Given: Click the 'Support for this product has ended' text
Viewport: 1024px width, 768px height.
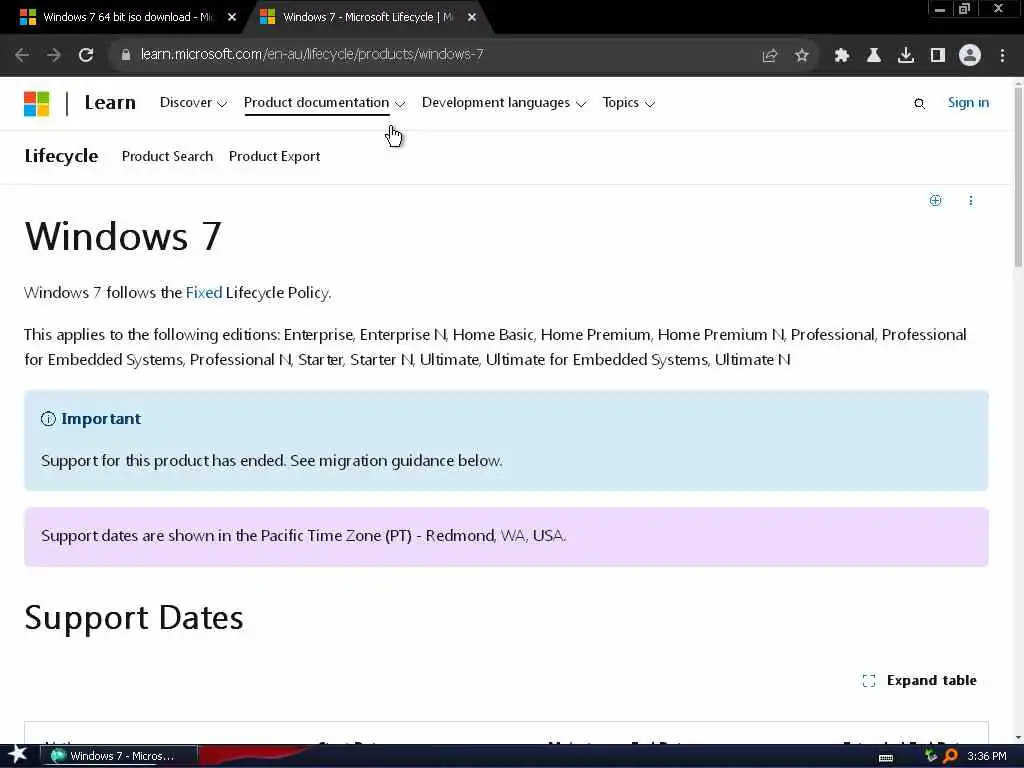Looking at the screenshot, I should tap(163, 460).
